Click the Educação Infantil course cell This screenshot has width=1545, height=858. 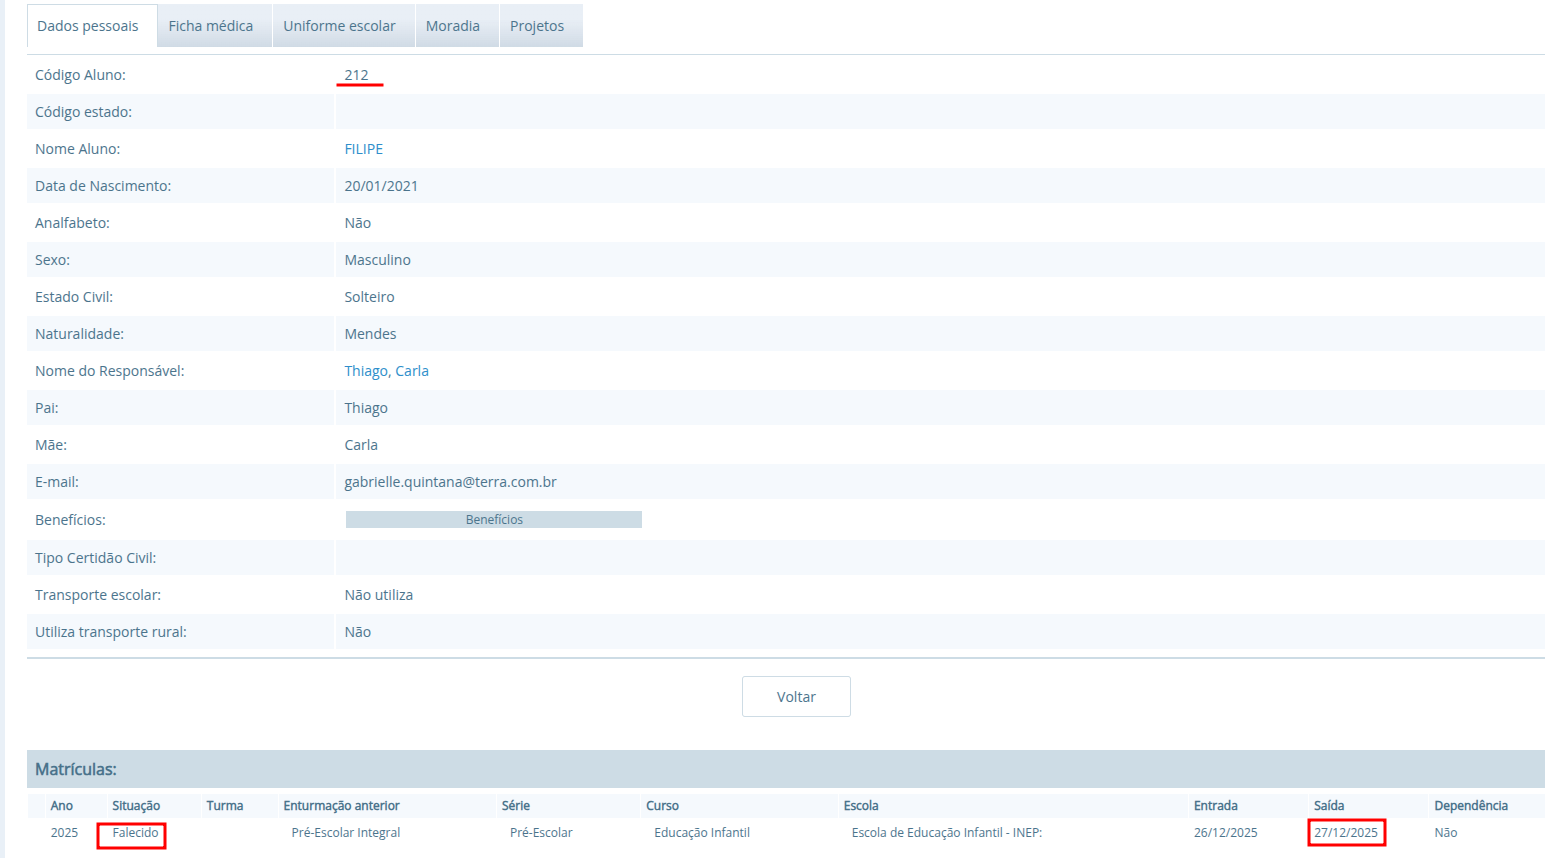[701, 833]
